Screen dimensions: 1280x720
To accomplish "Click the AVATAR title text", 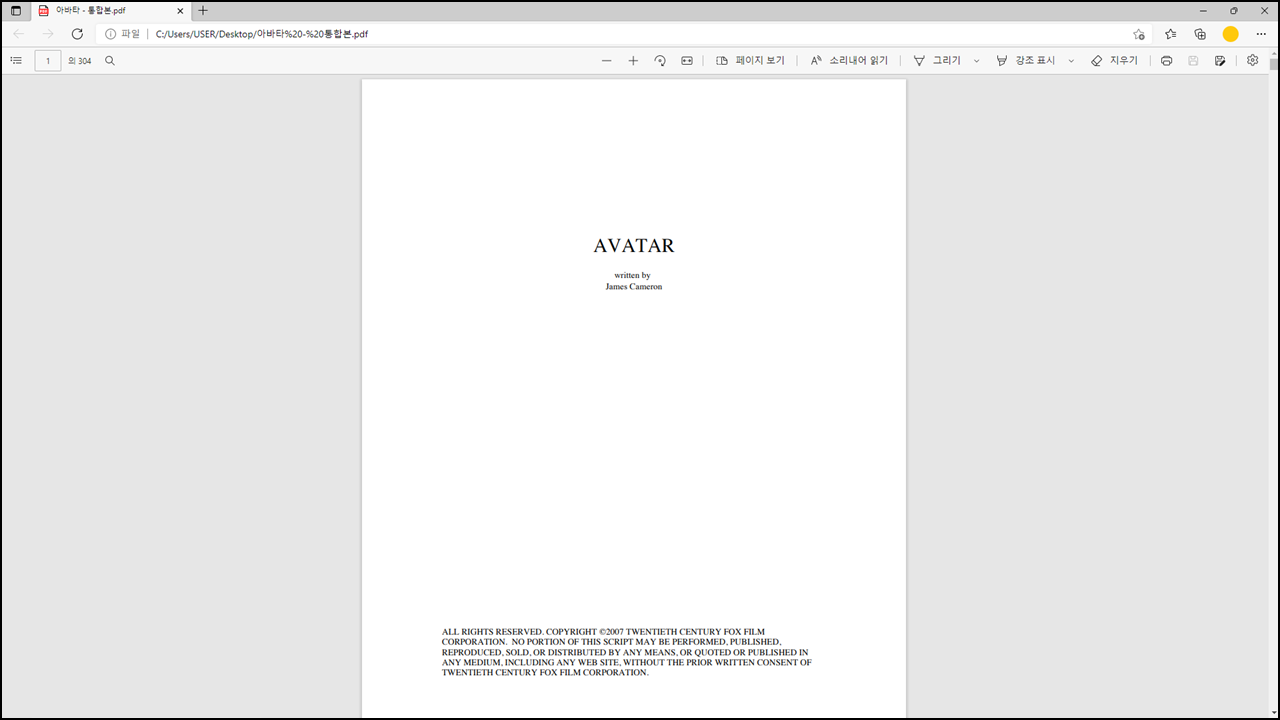I will (634, 246).
